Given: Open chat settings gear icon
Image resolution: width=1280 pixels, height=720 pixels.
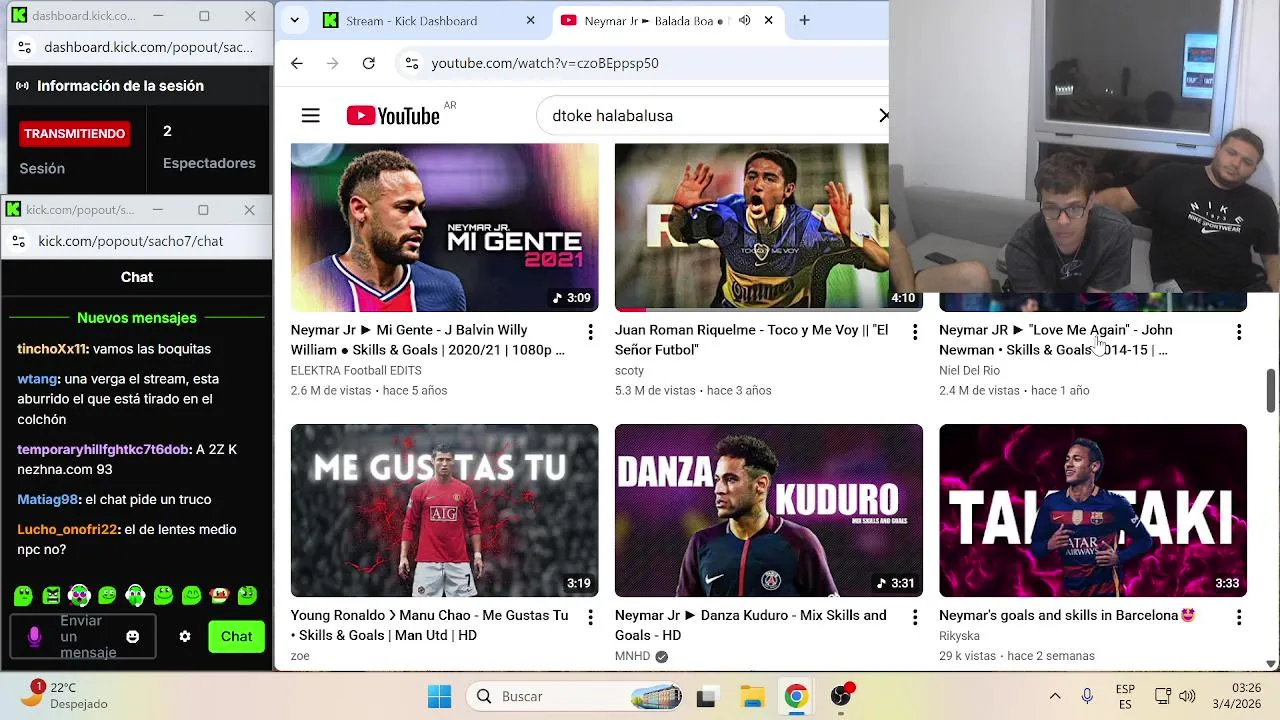Looking at the screenshot, I should tap(185, 637).
